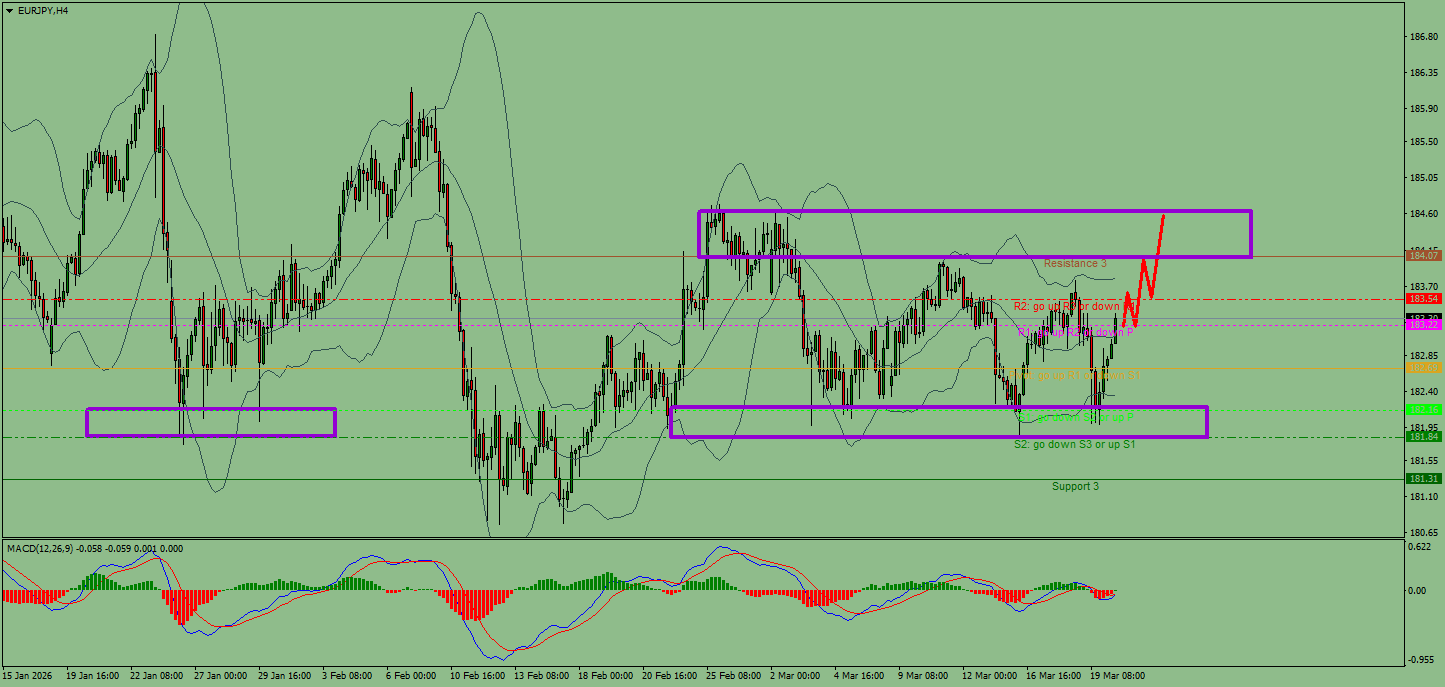Select the red 183.54 price tag
Viewport: 1445px width, 687px height.
click(x=1422, y=298)
